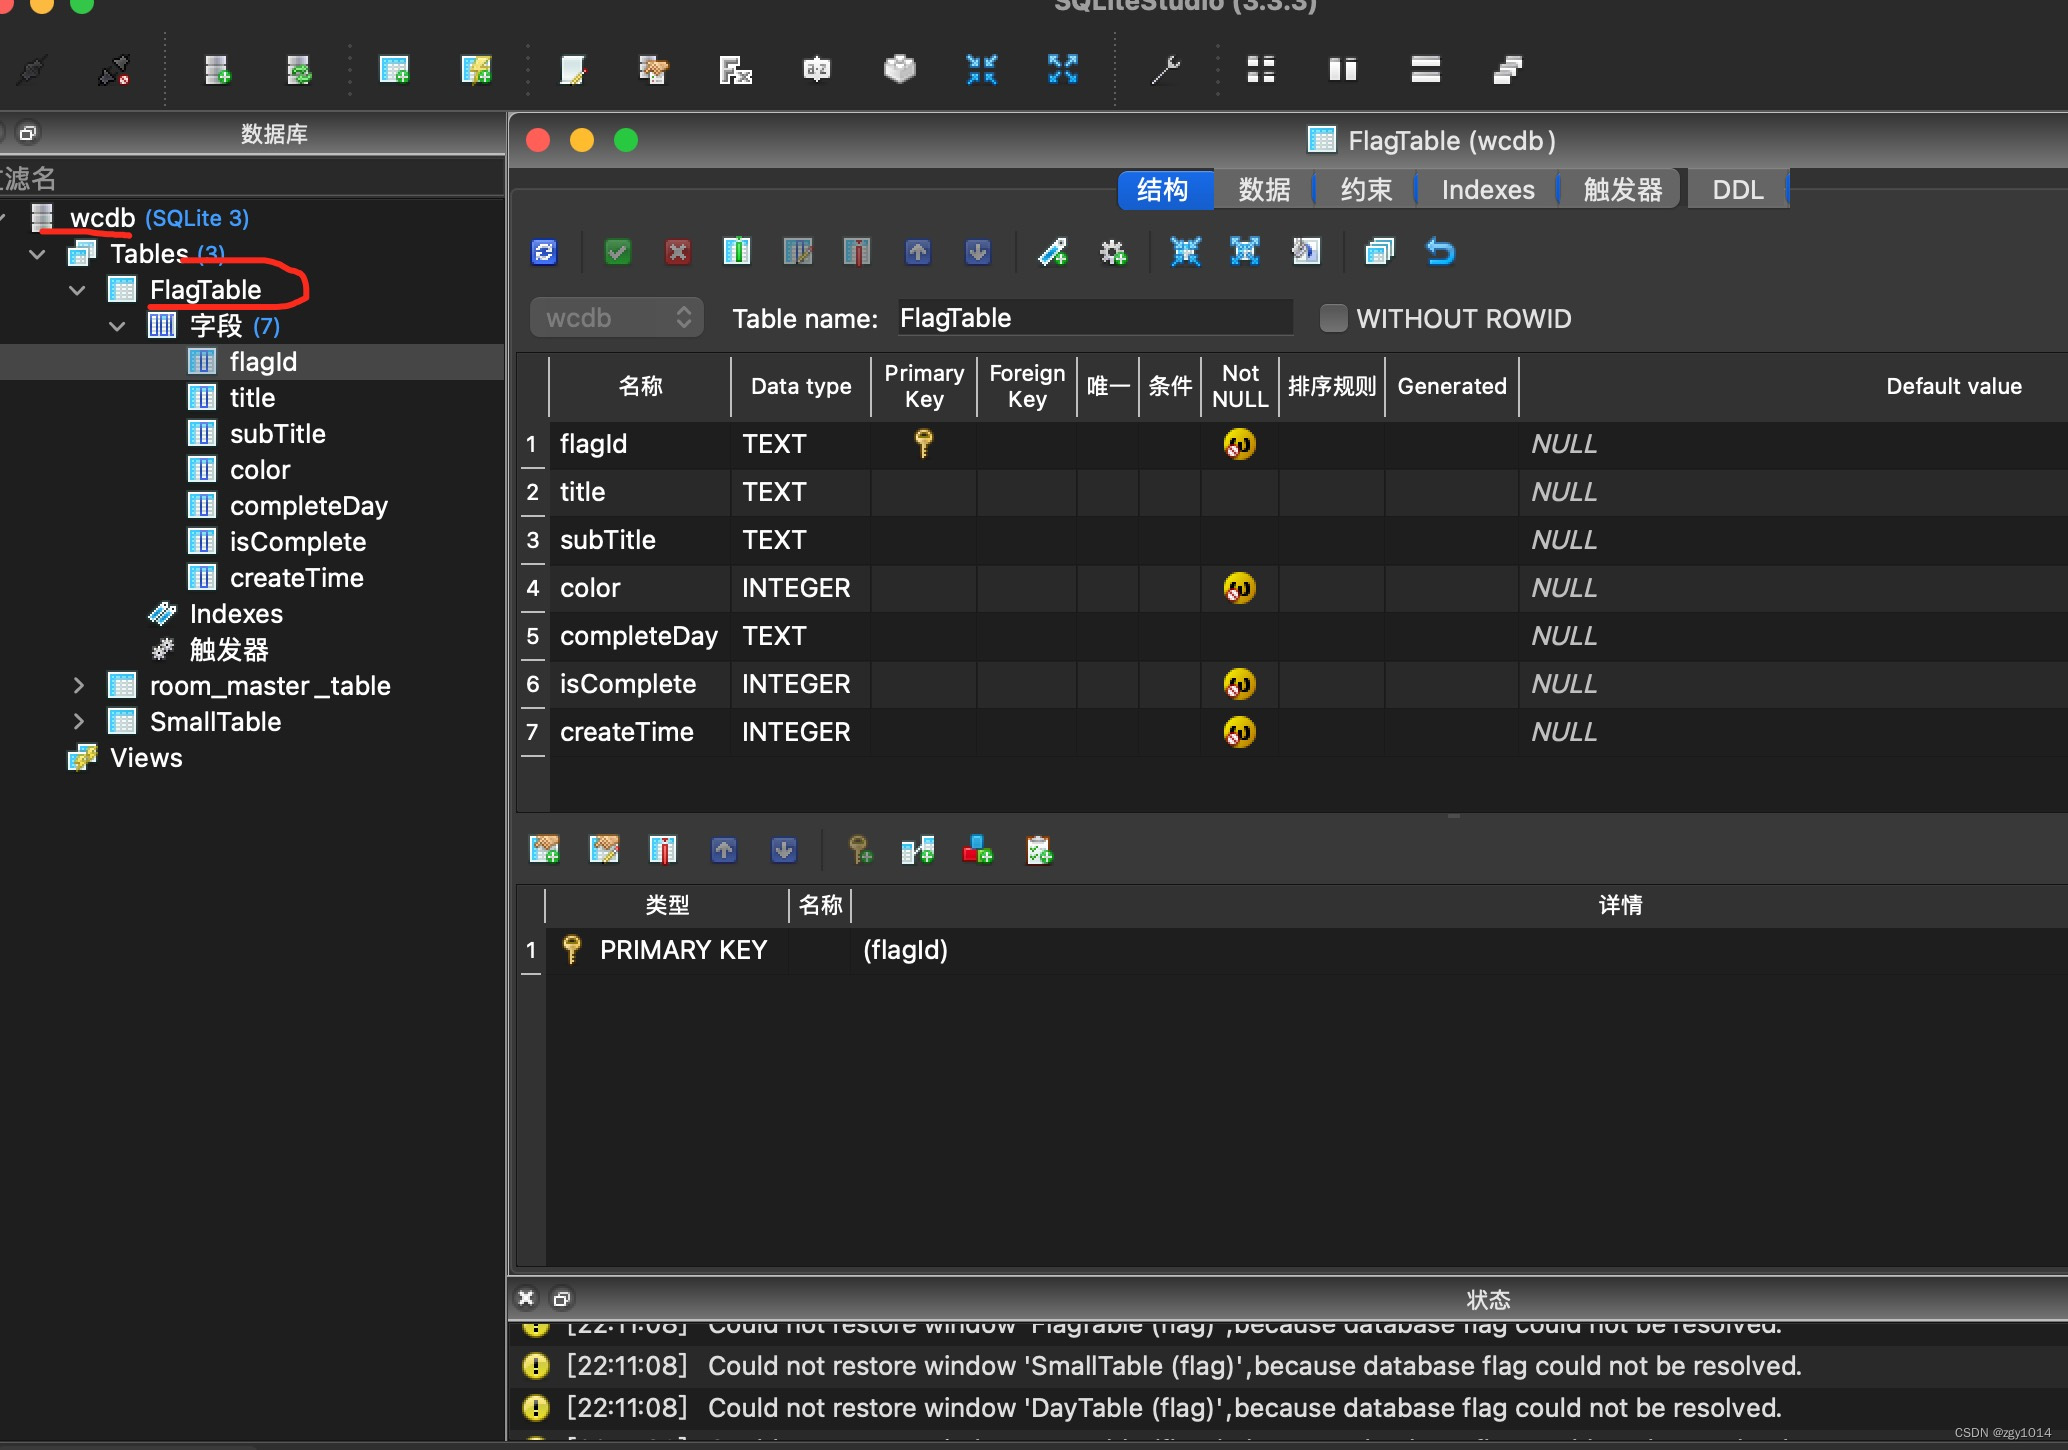Image resolution: width=2068 pixels, height=1450 pixels.
Task: Click the add column icon
Action: click(737, 252)
